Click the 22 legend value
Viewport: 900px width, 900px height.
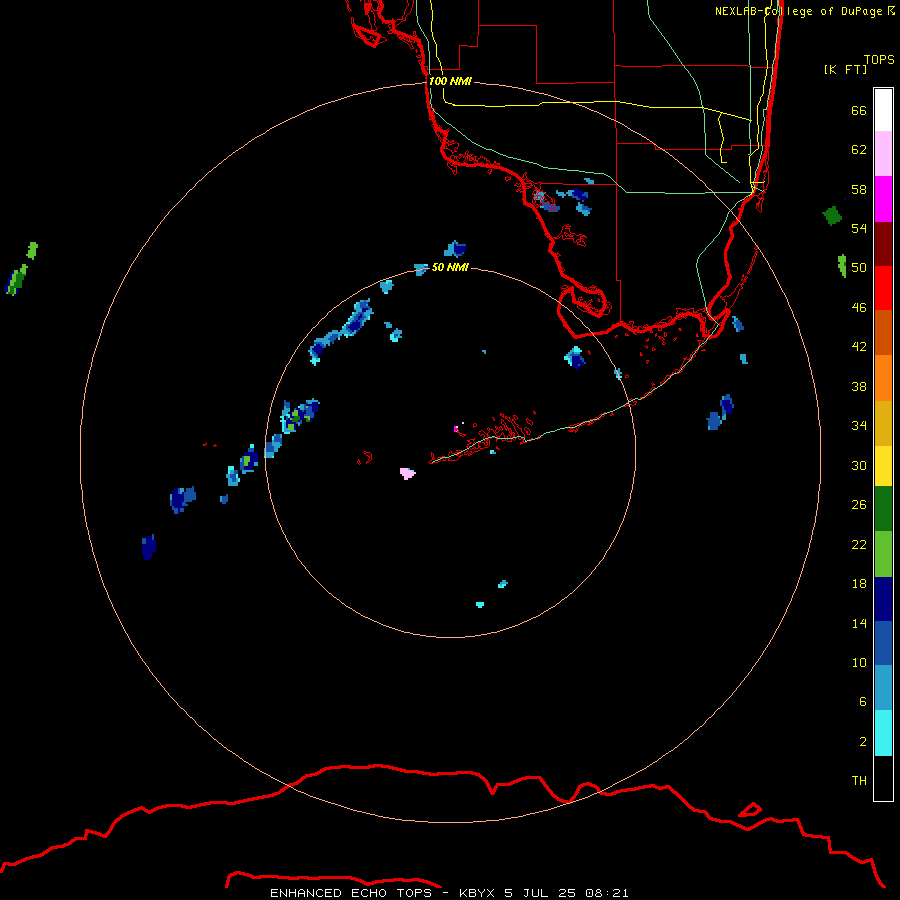[859, 544]
